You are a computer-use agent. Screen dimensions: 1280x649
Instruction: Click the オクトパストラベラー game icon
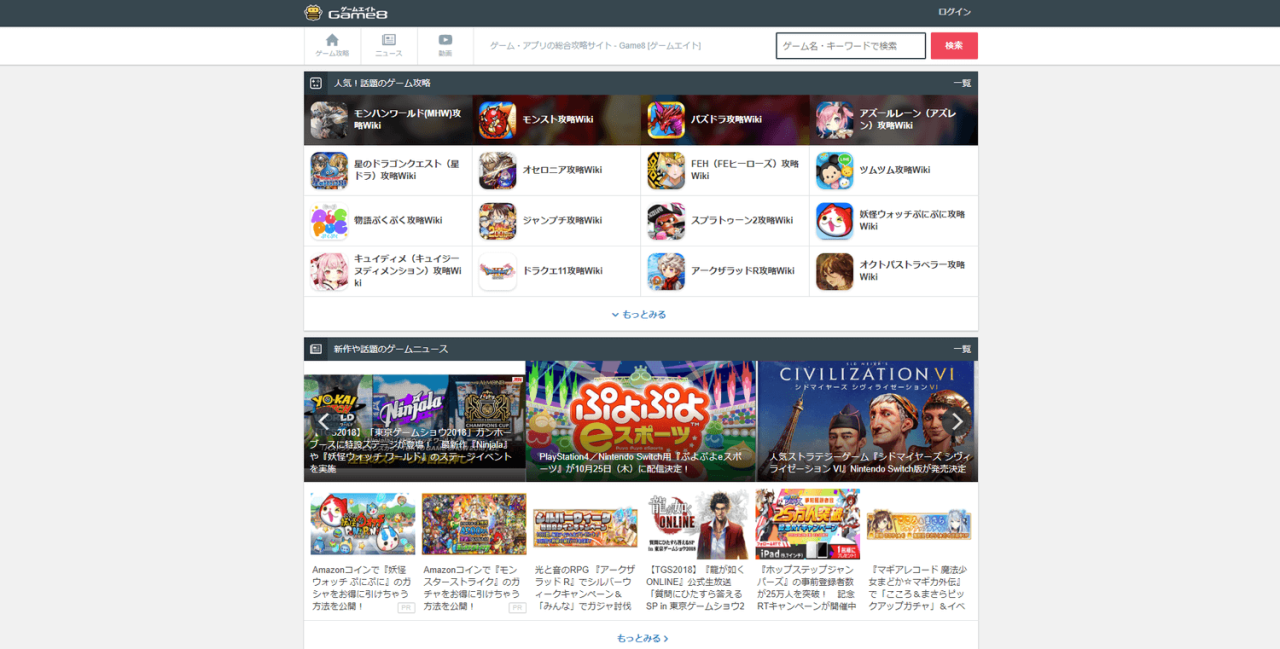click(x=835, y=271)
